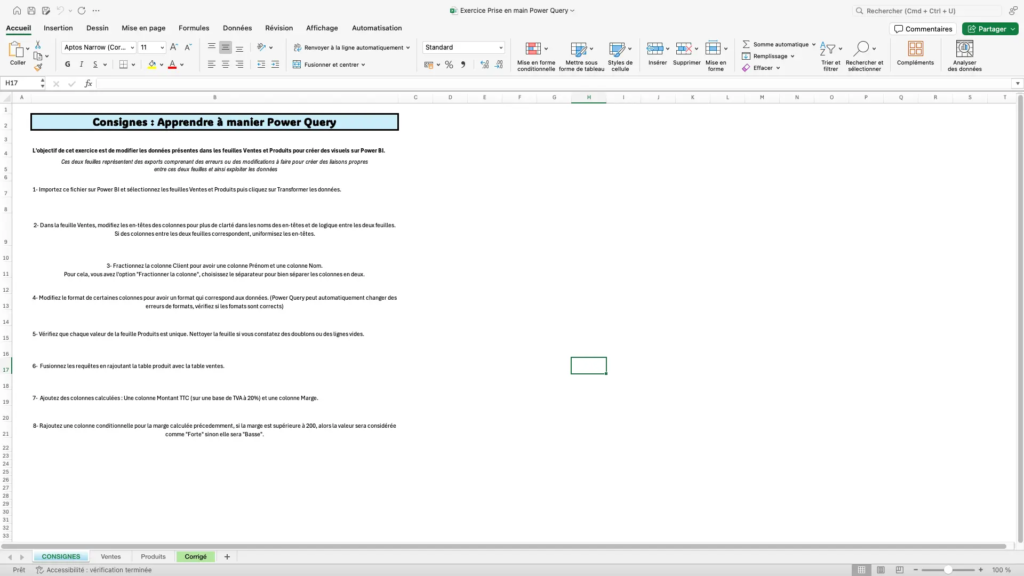Open Rechercher et sélectionner

864,56
